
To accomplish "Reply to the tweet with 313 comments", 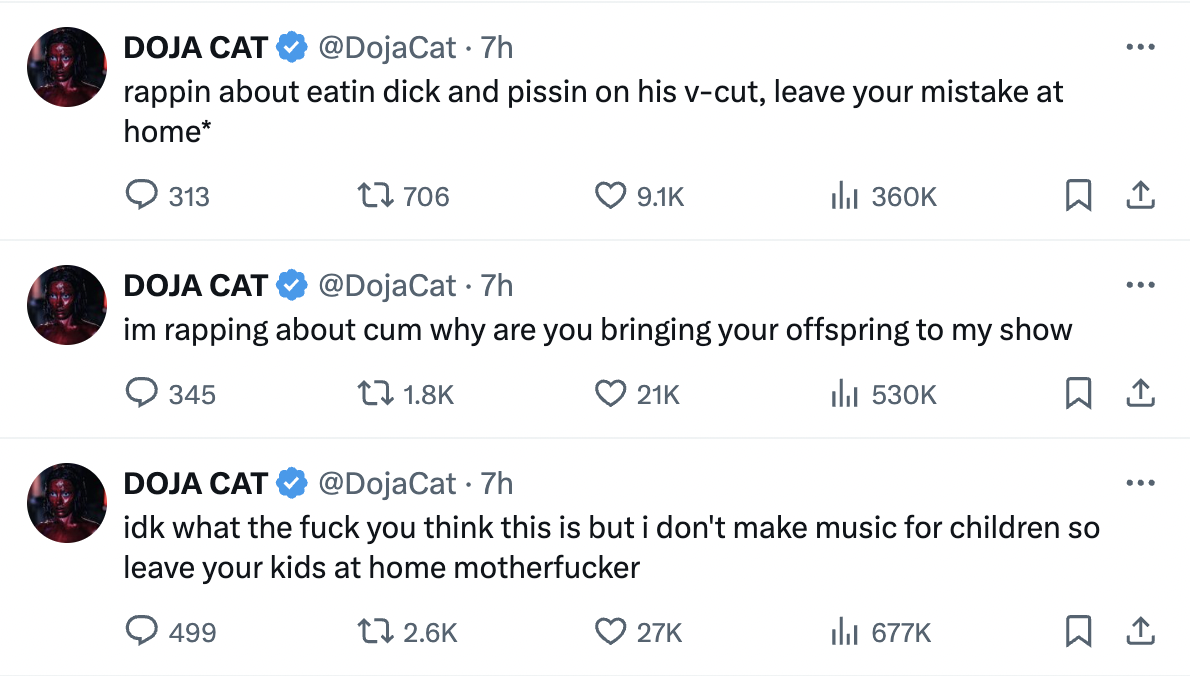I will point(142,196).
